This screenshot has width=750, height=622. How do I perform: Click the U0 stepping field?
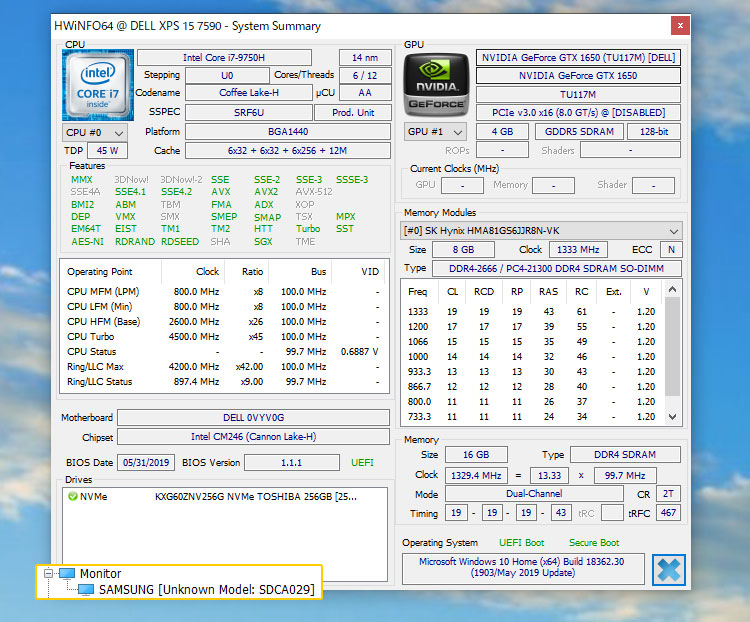click(x=227, y=76)
